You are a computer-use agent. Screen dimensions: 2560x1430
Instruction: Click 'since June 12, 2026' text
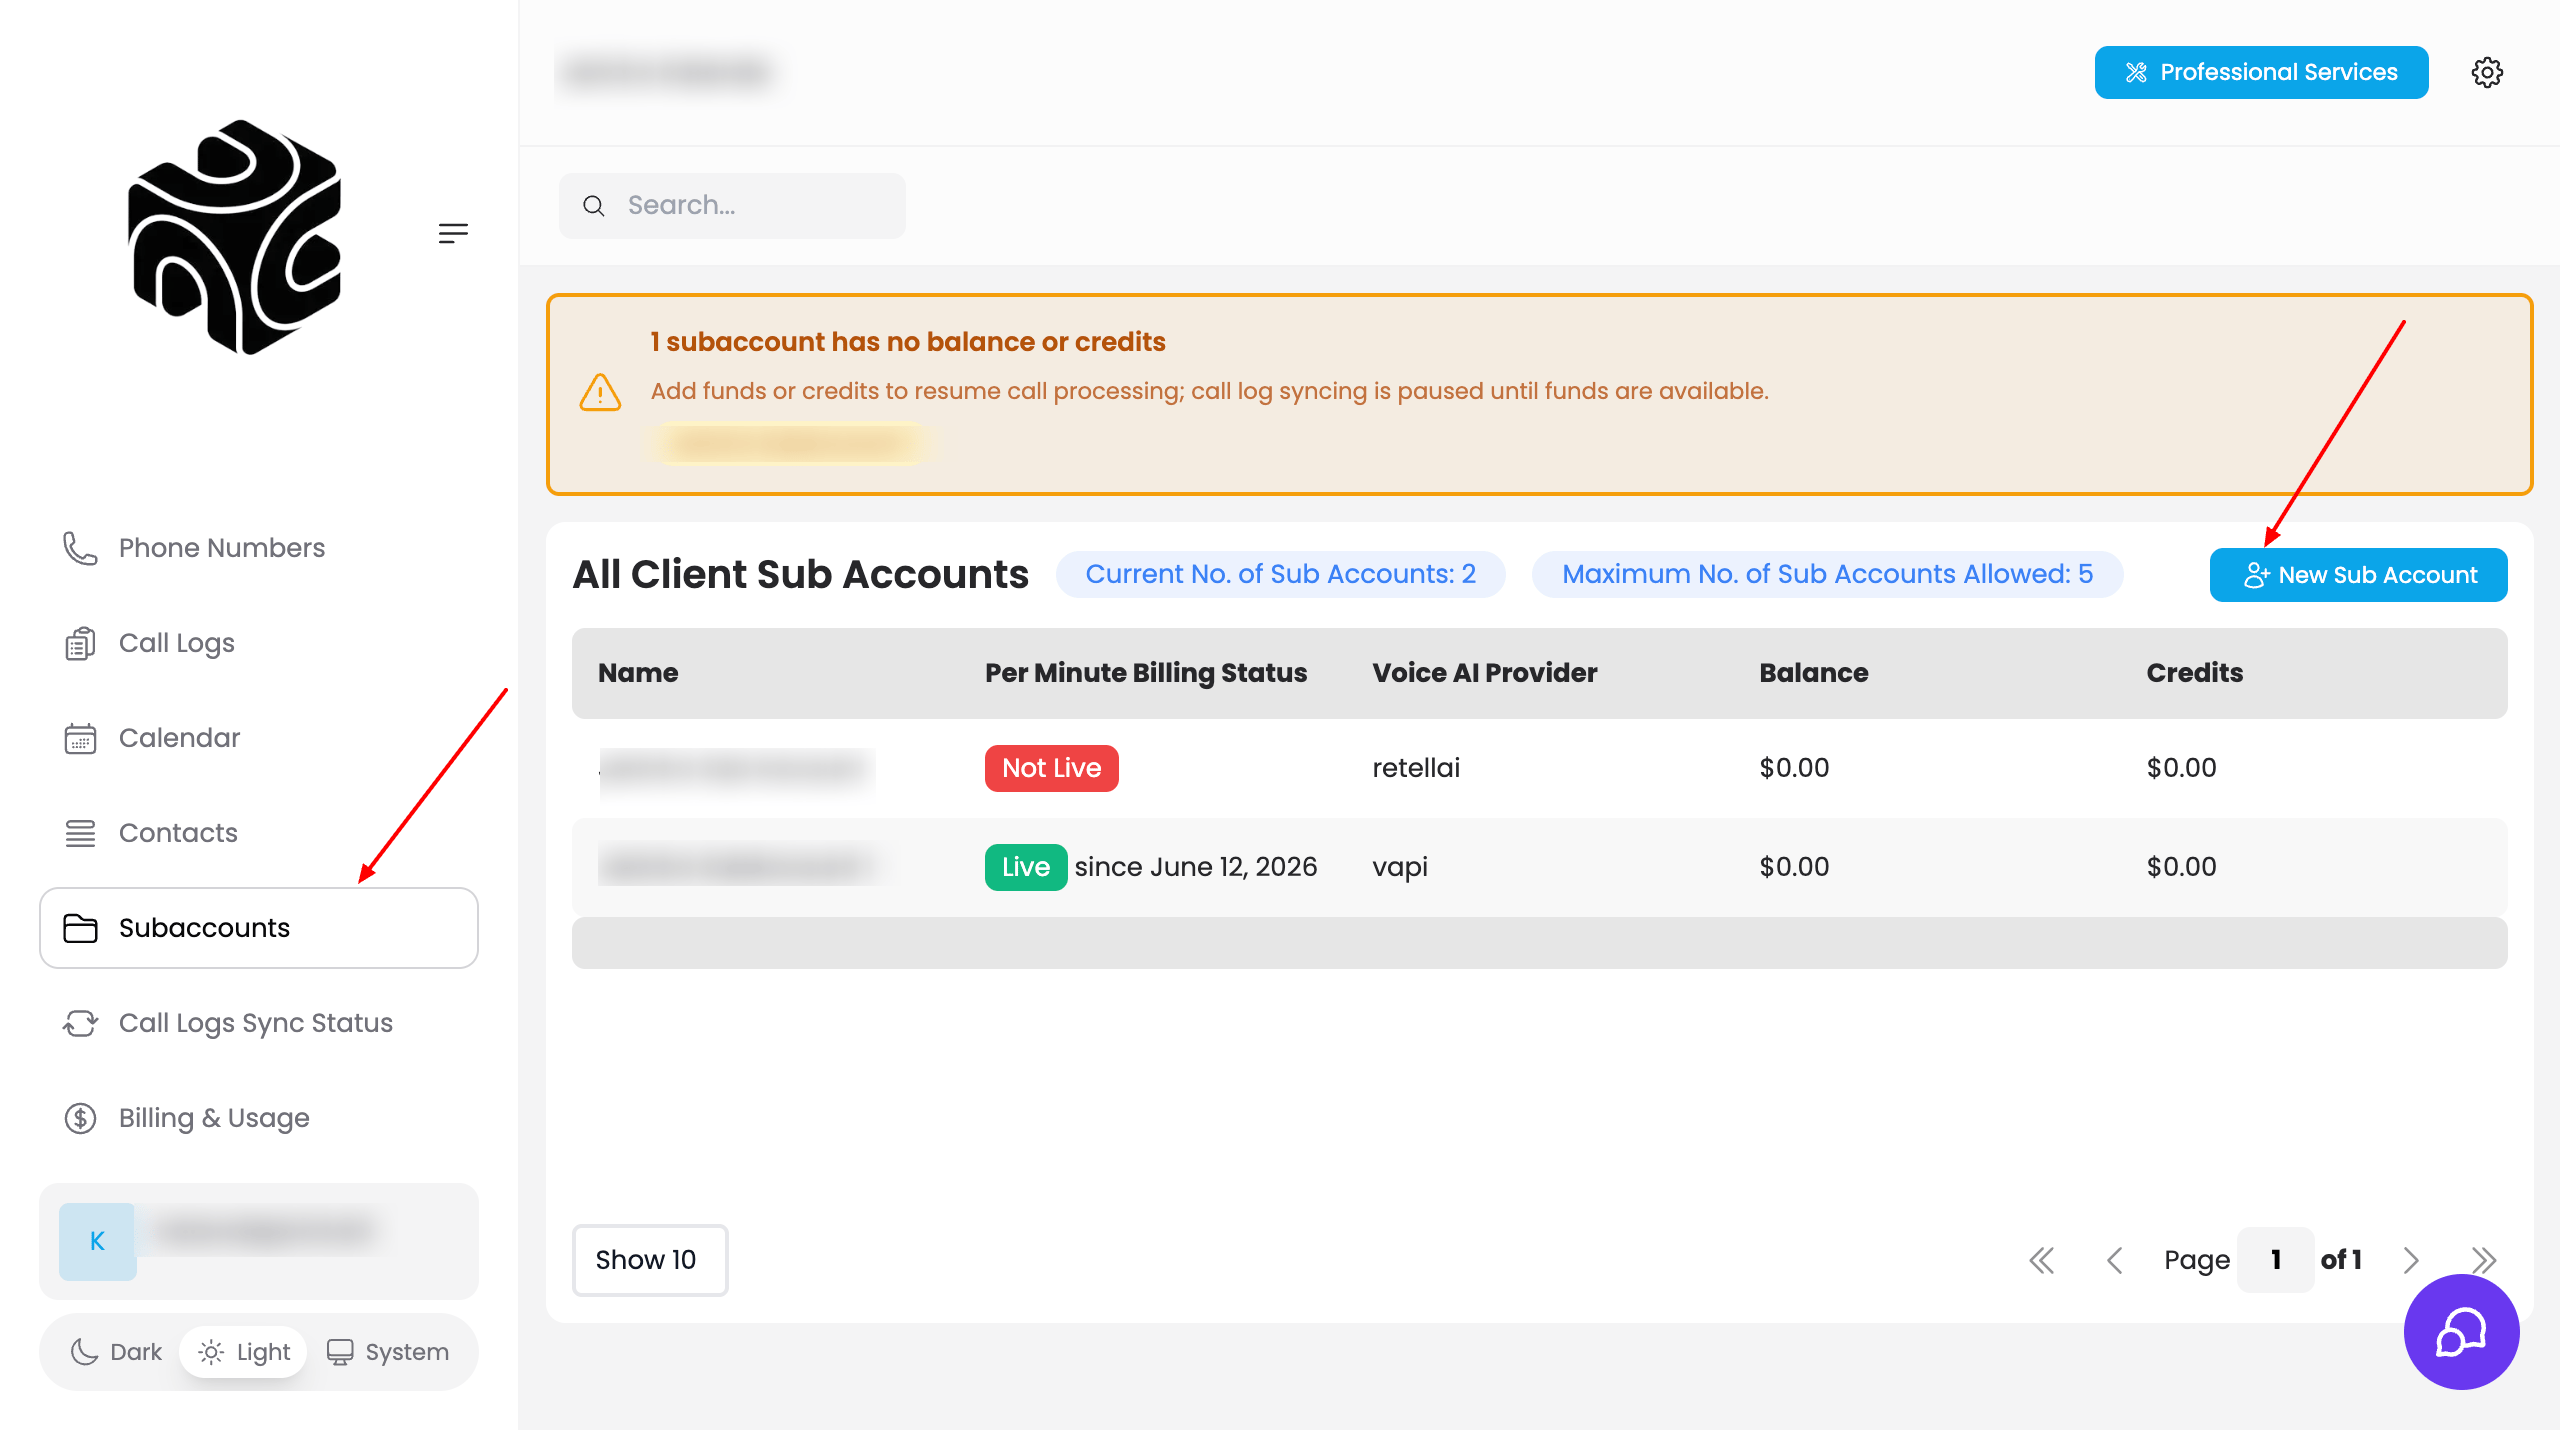pos(1196,867)
